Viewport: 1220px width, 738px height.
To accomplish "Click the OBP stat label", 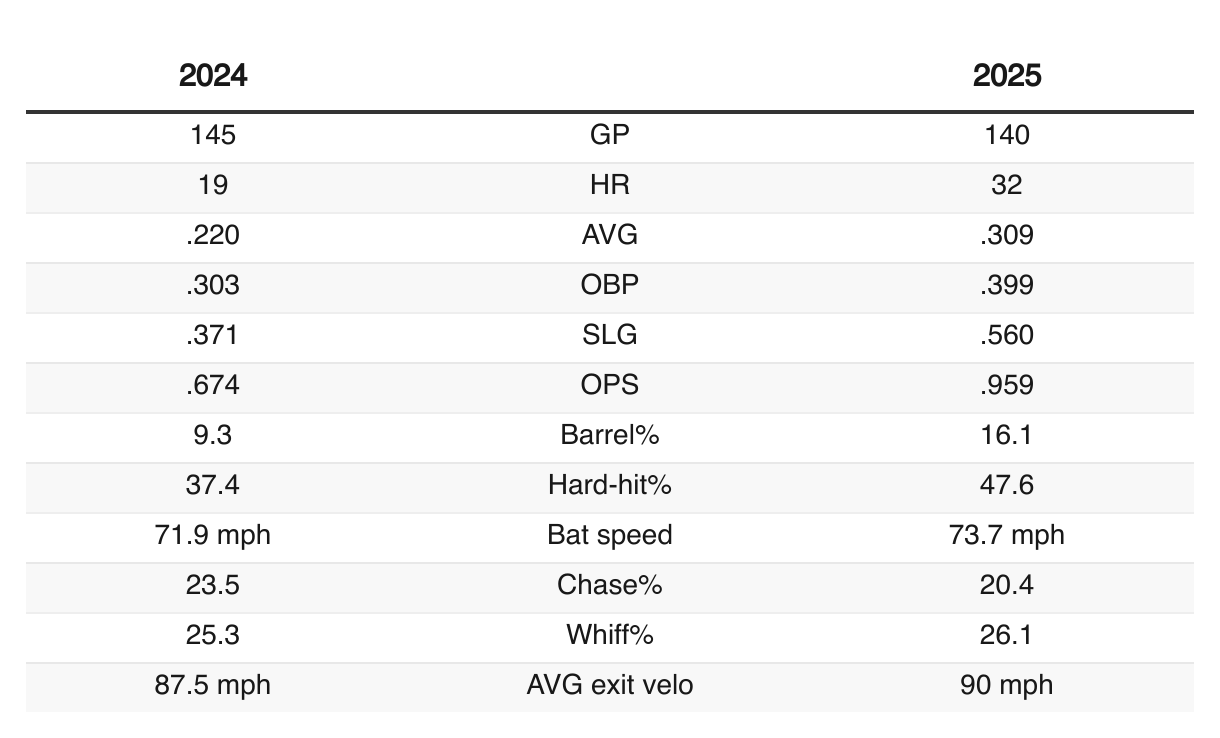I will pos(609,285).
